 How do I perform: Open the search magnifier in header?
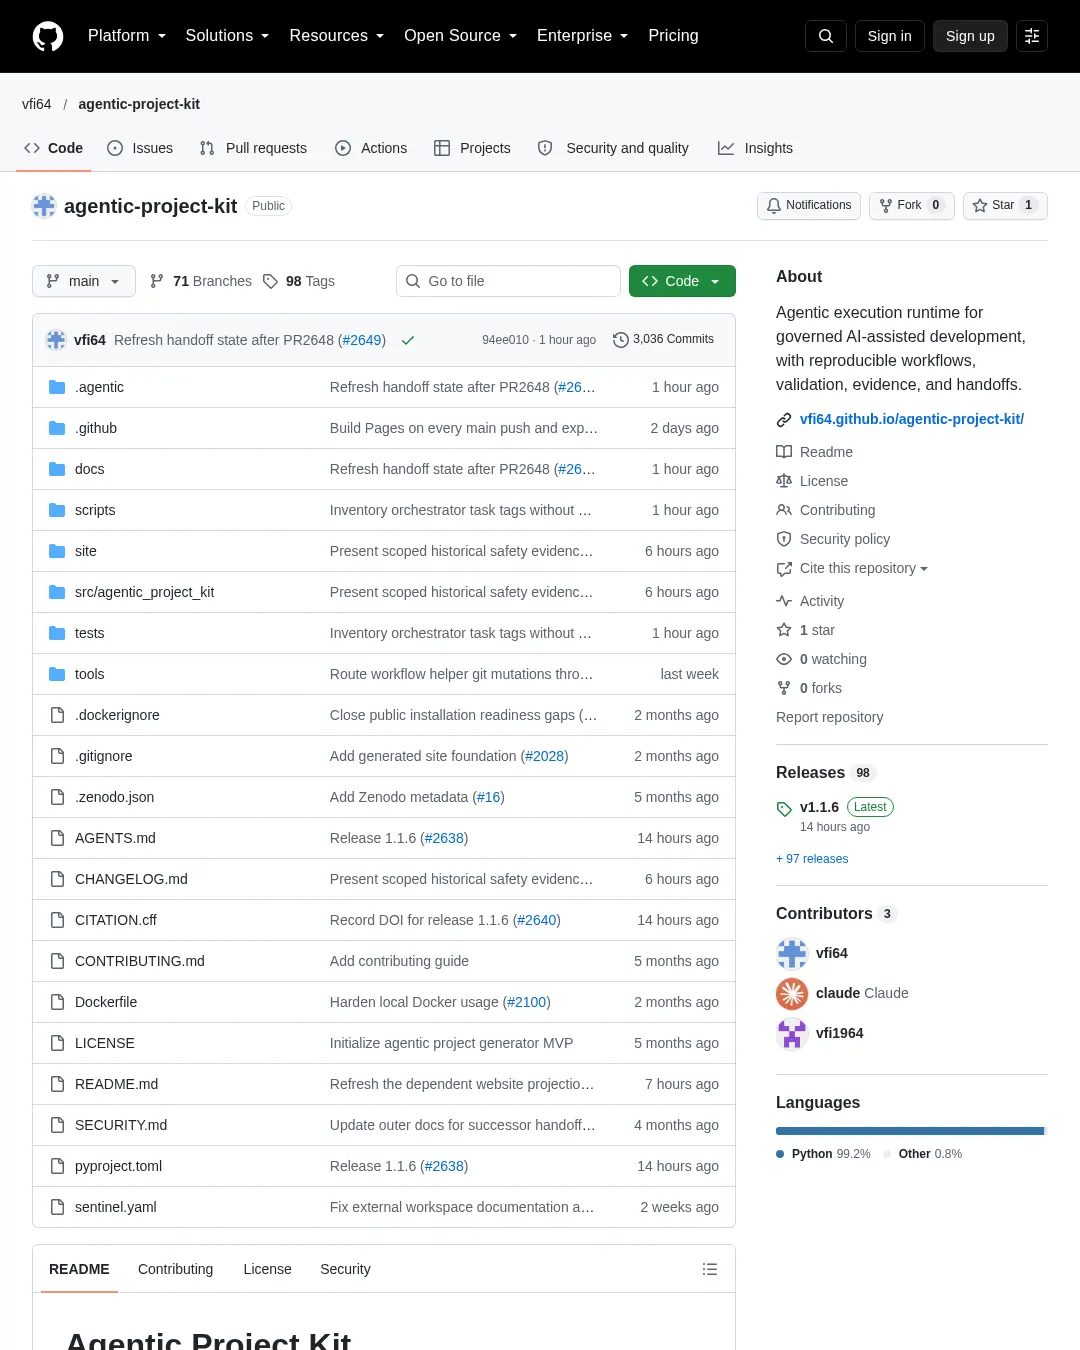[x=826, y=36]
